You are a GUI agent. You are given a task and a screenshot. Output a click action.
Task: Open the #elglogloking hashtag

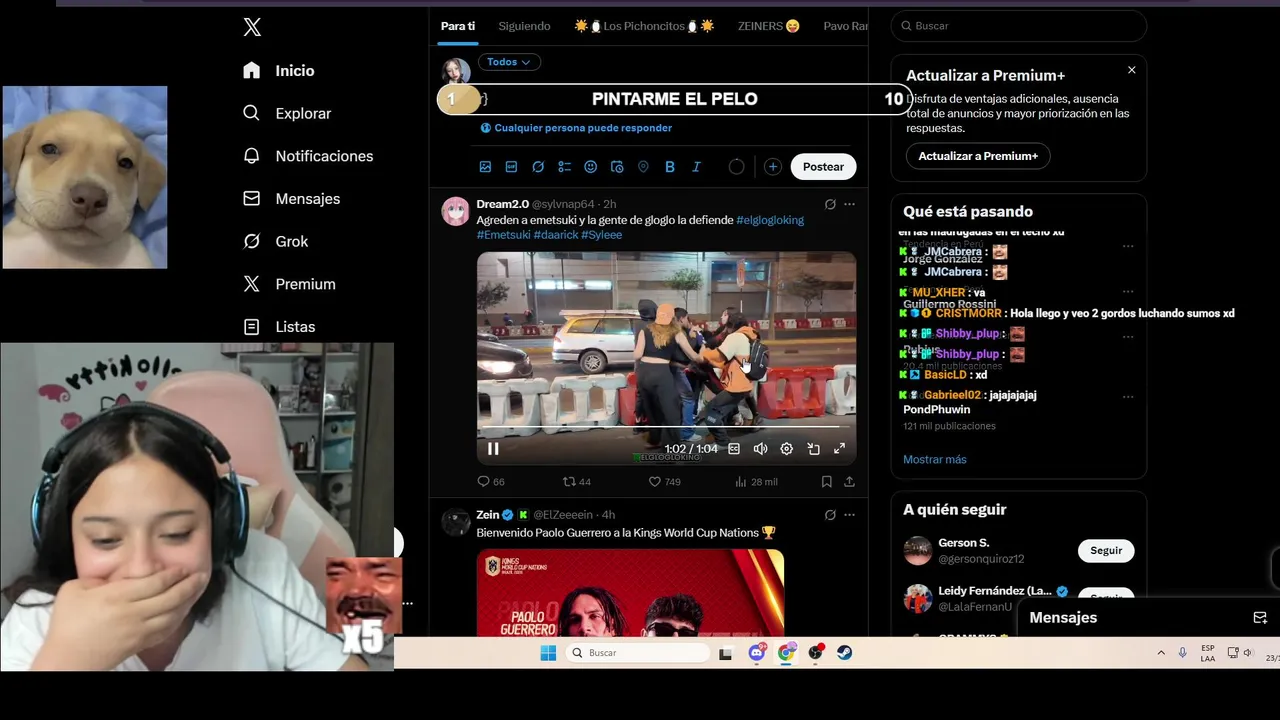click(770, 220)
